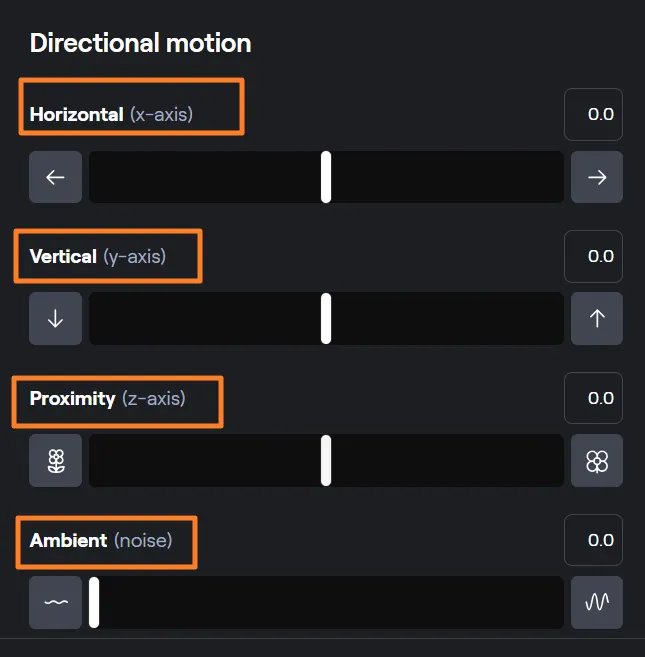The height and width of the screenshot is (657, 645).
Task: Select the low-noise flat wave Ambient icon
Action: 55,602
